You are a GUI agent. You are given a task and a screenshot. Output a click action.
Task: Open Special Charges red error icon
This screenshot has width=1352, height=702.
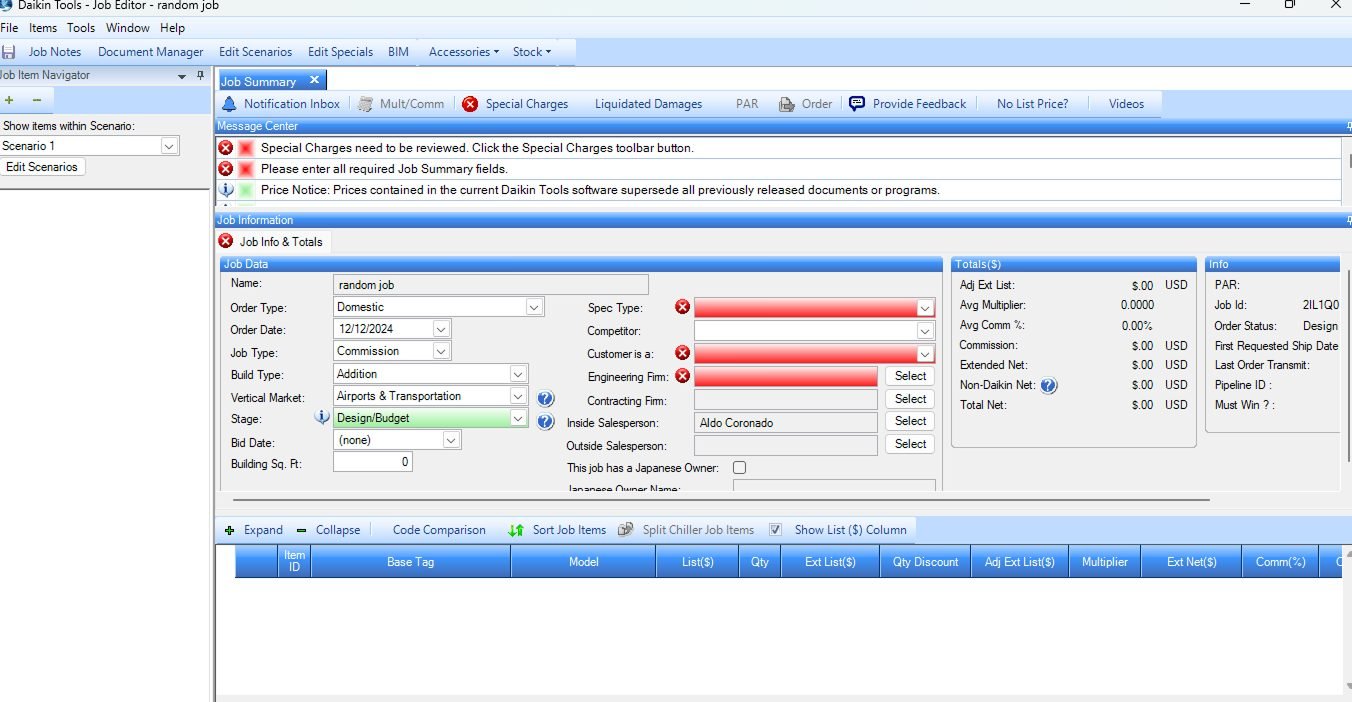click(470, 104)
